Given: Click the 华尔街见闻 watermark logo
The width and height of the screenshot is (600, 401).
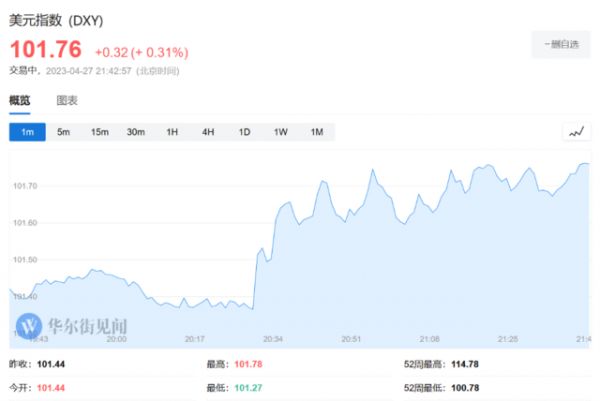Looking at the screenshot, I should 74,325.
